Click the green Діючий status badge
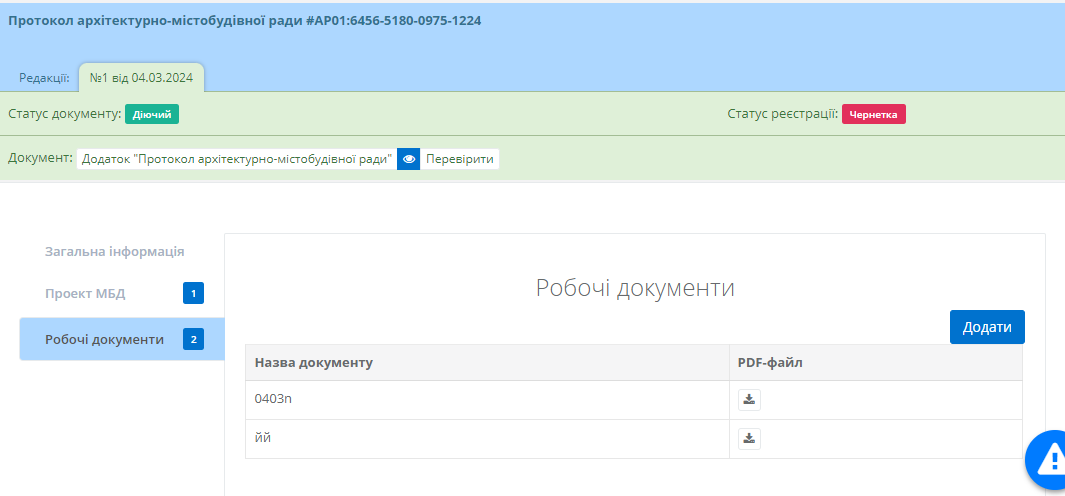 coord(152,114)
